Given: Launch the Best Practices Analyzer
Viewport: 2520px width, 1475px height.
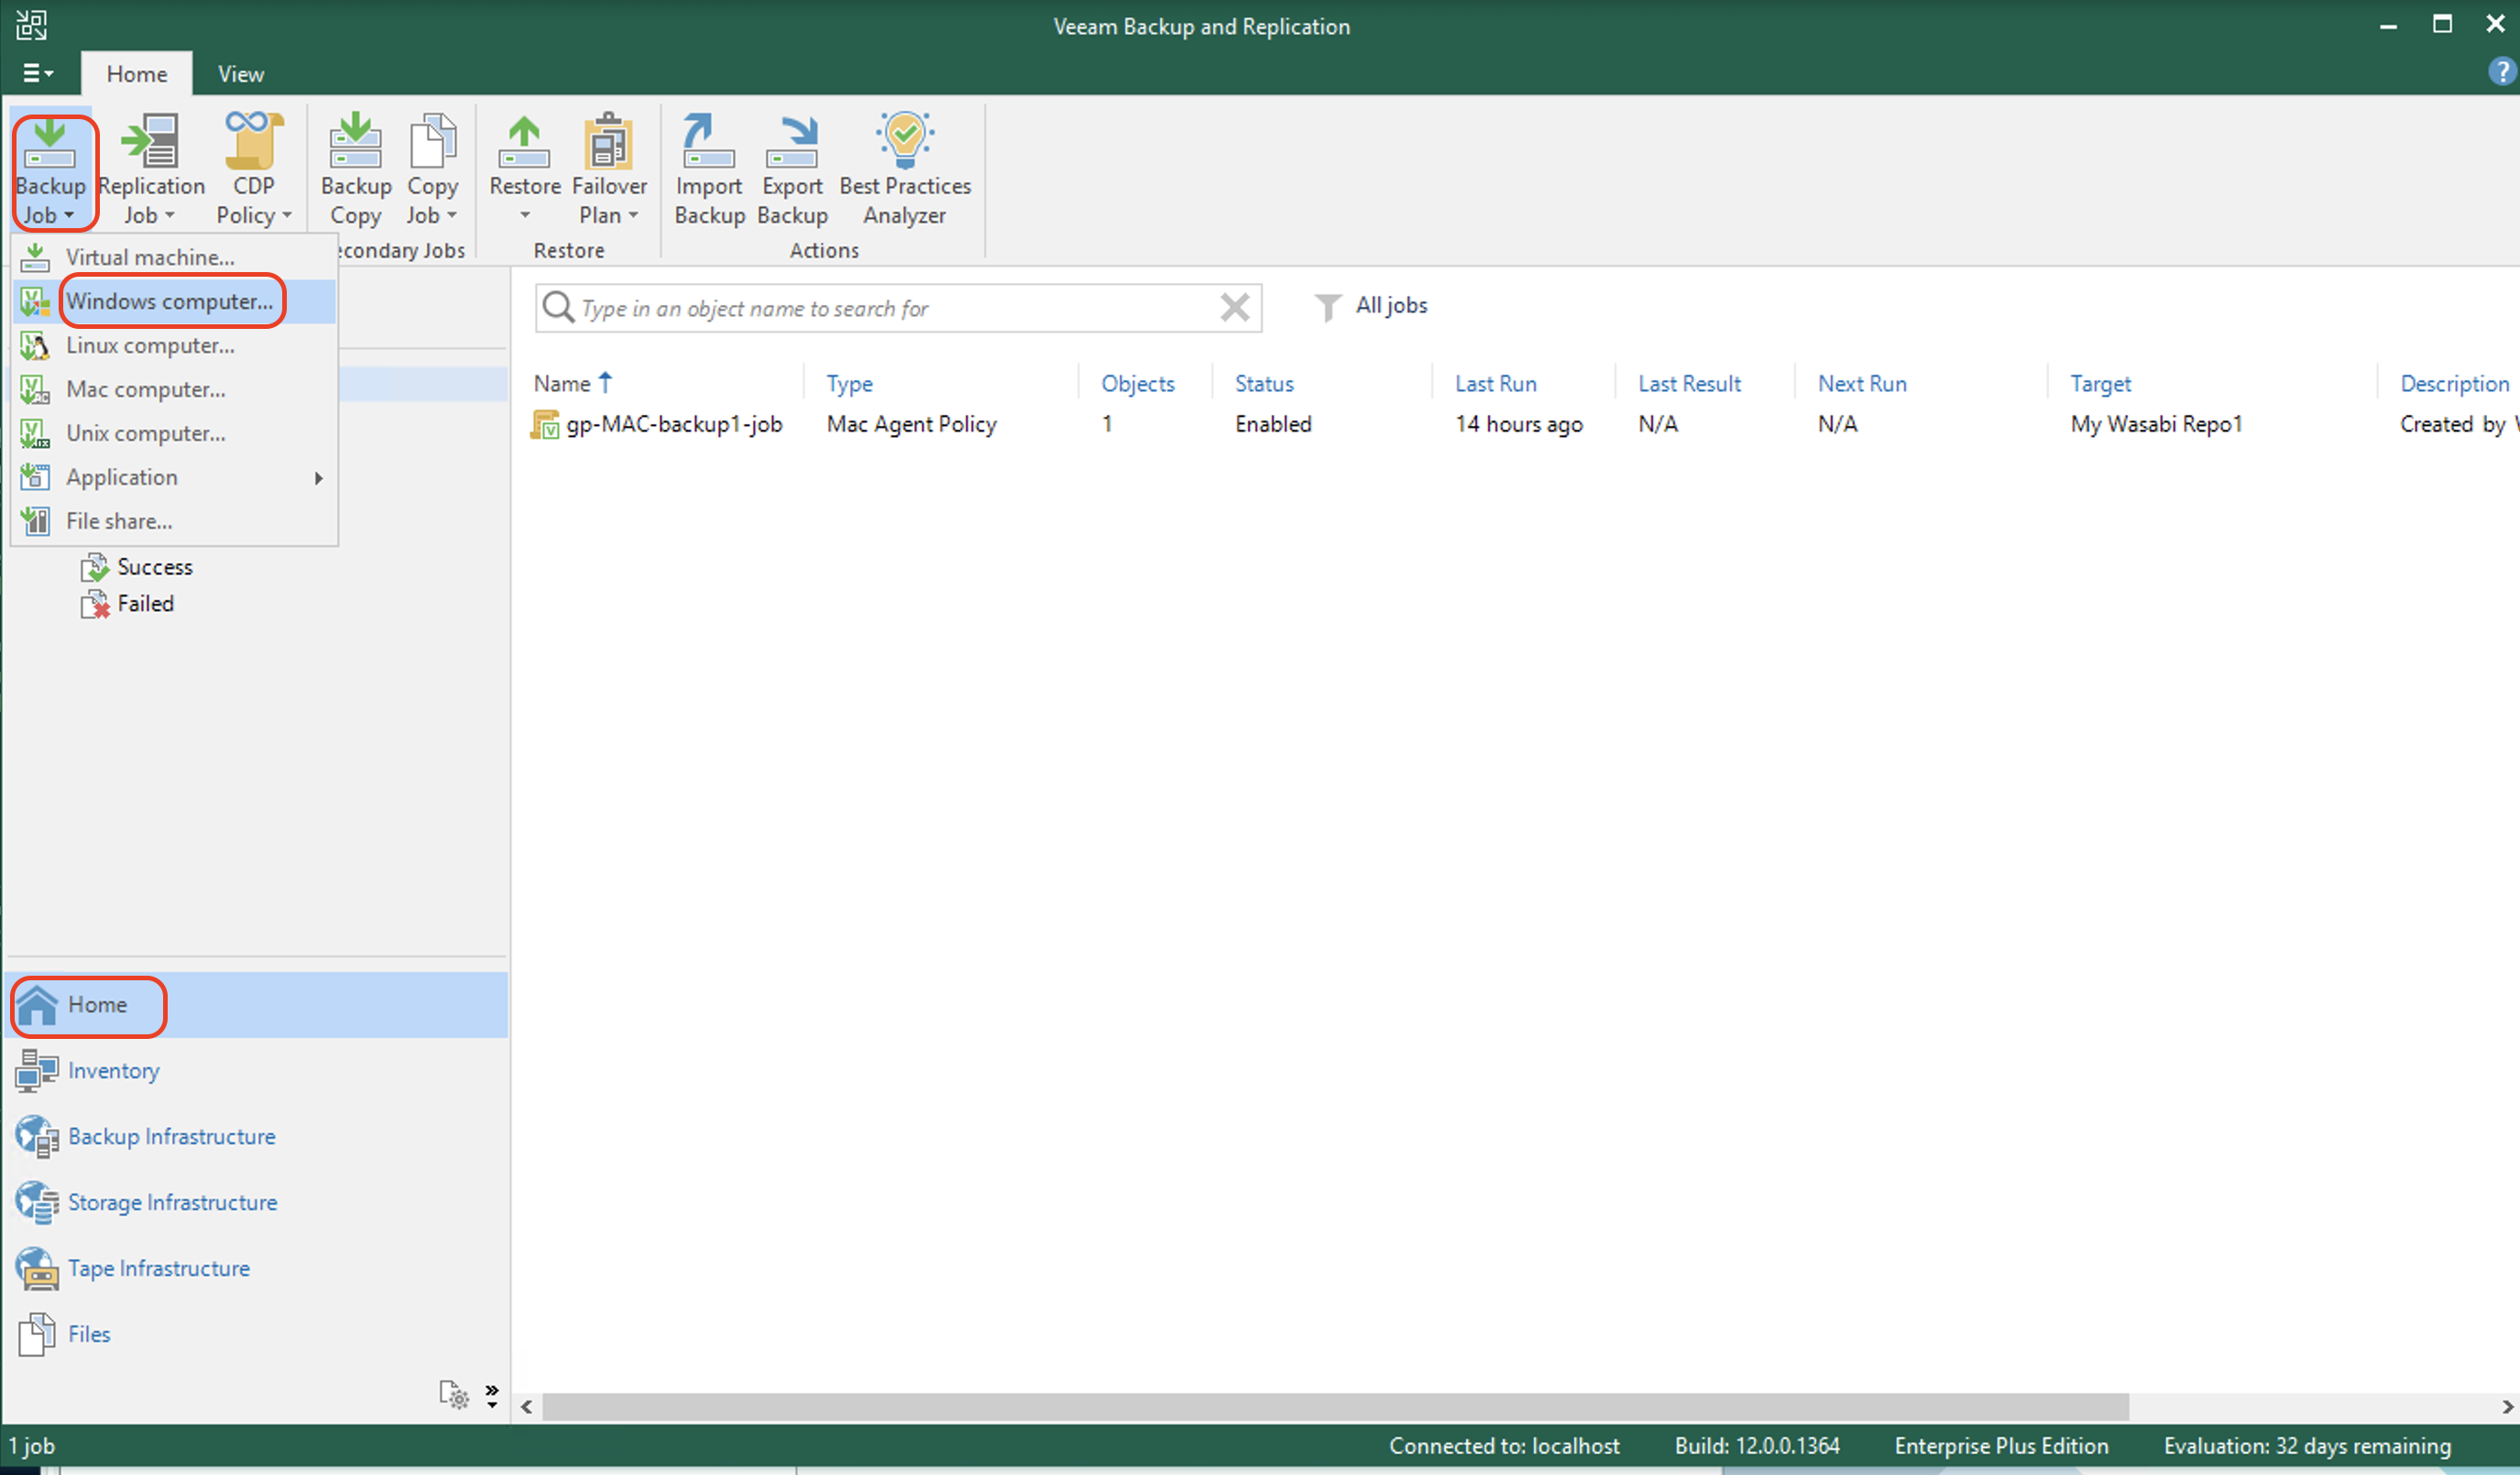Looking at the screenshot, I should [905, 170].
